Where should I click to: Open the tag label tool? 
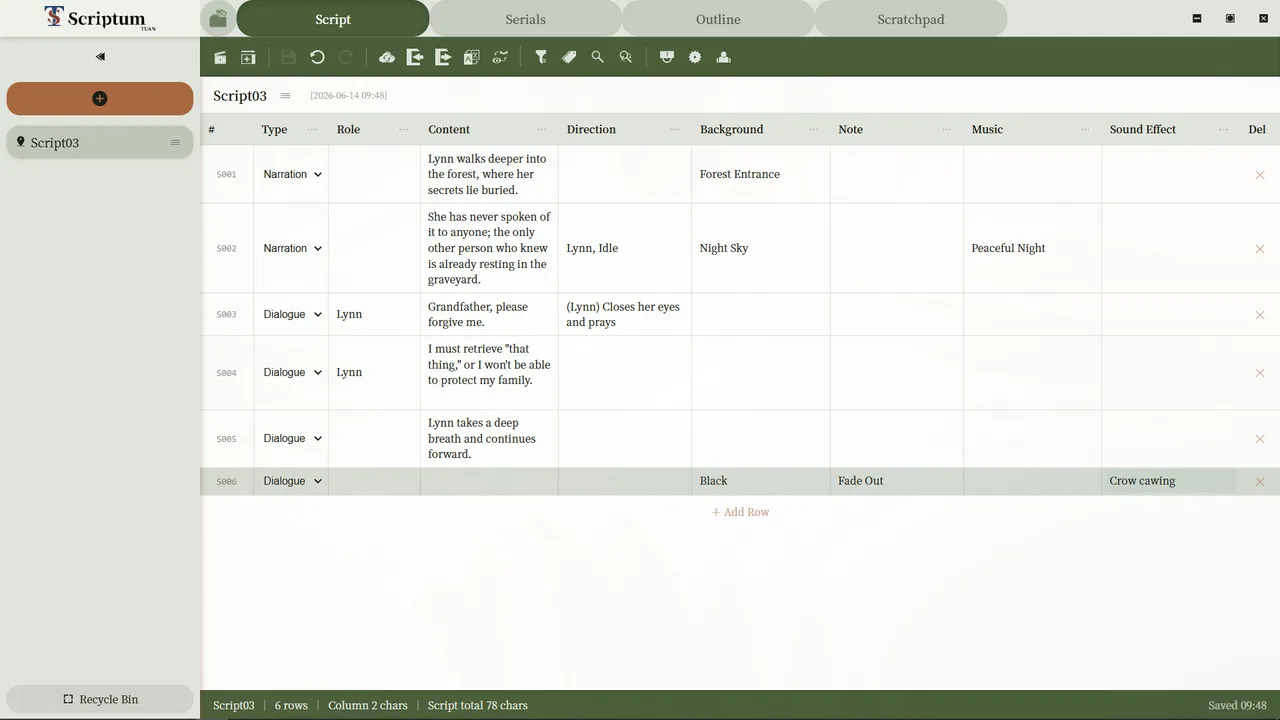[569, 57]
